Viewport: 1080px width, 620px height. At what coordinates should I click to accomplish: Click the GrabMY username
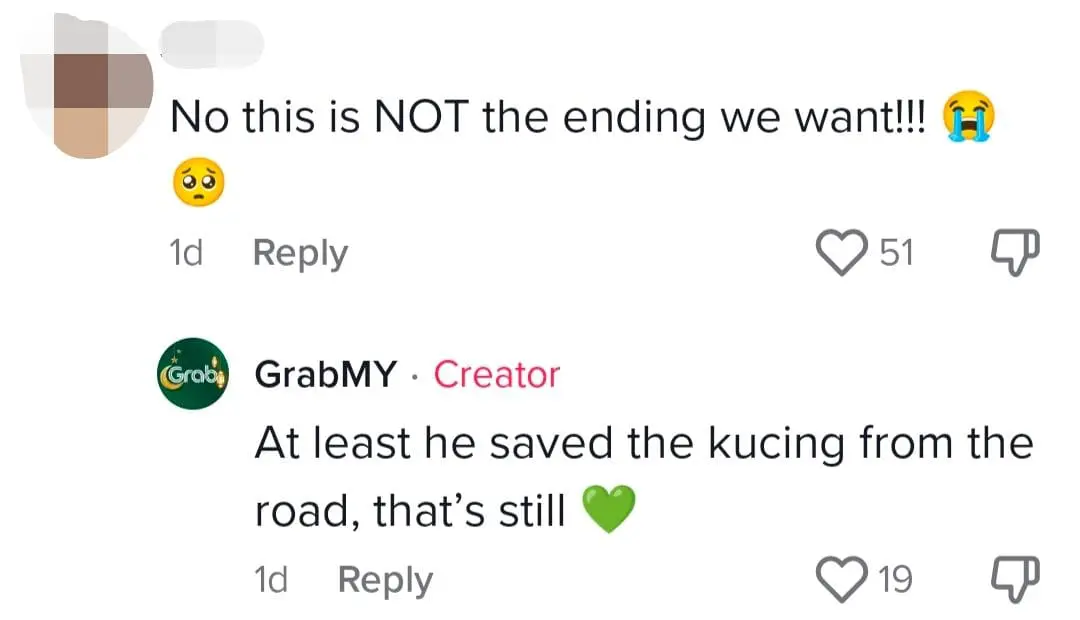(324, 375)
